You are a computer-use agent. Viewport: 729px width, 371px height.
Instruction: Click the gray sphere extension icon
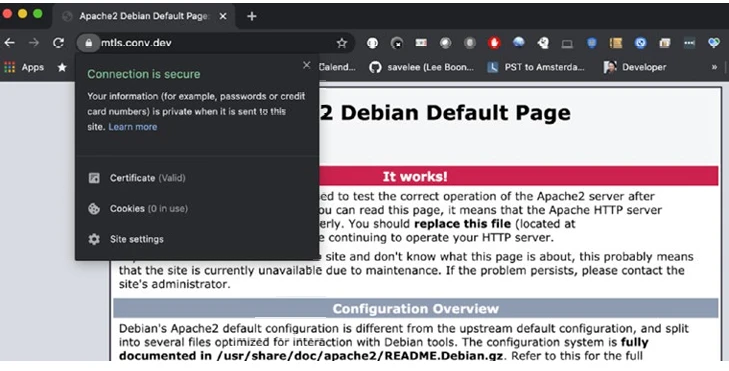coord(445,43)
